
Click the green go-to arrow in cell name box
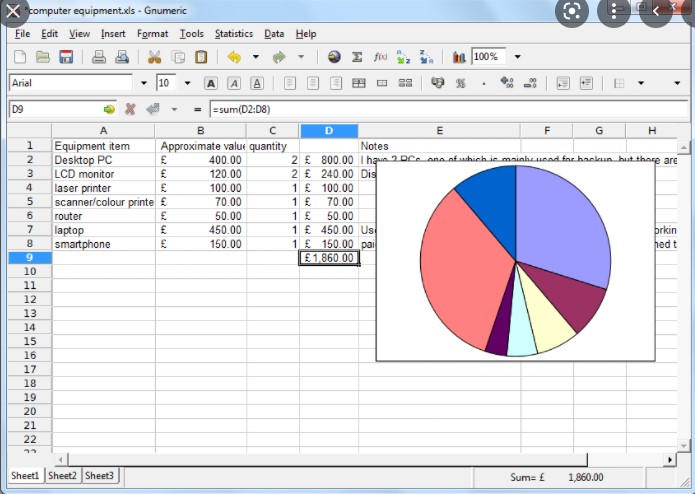pos(109,109)
